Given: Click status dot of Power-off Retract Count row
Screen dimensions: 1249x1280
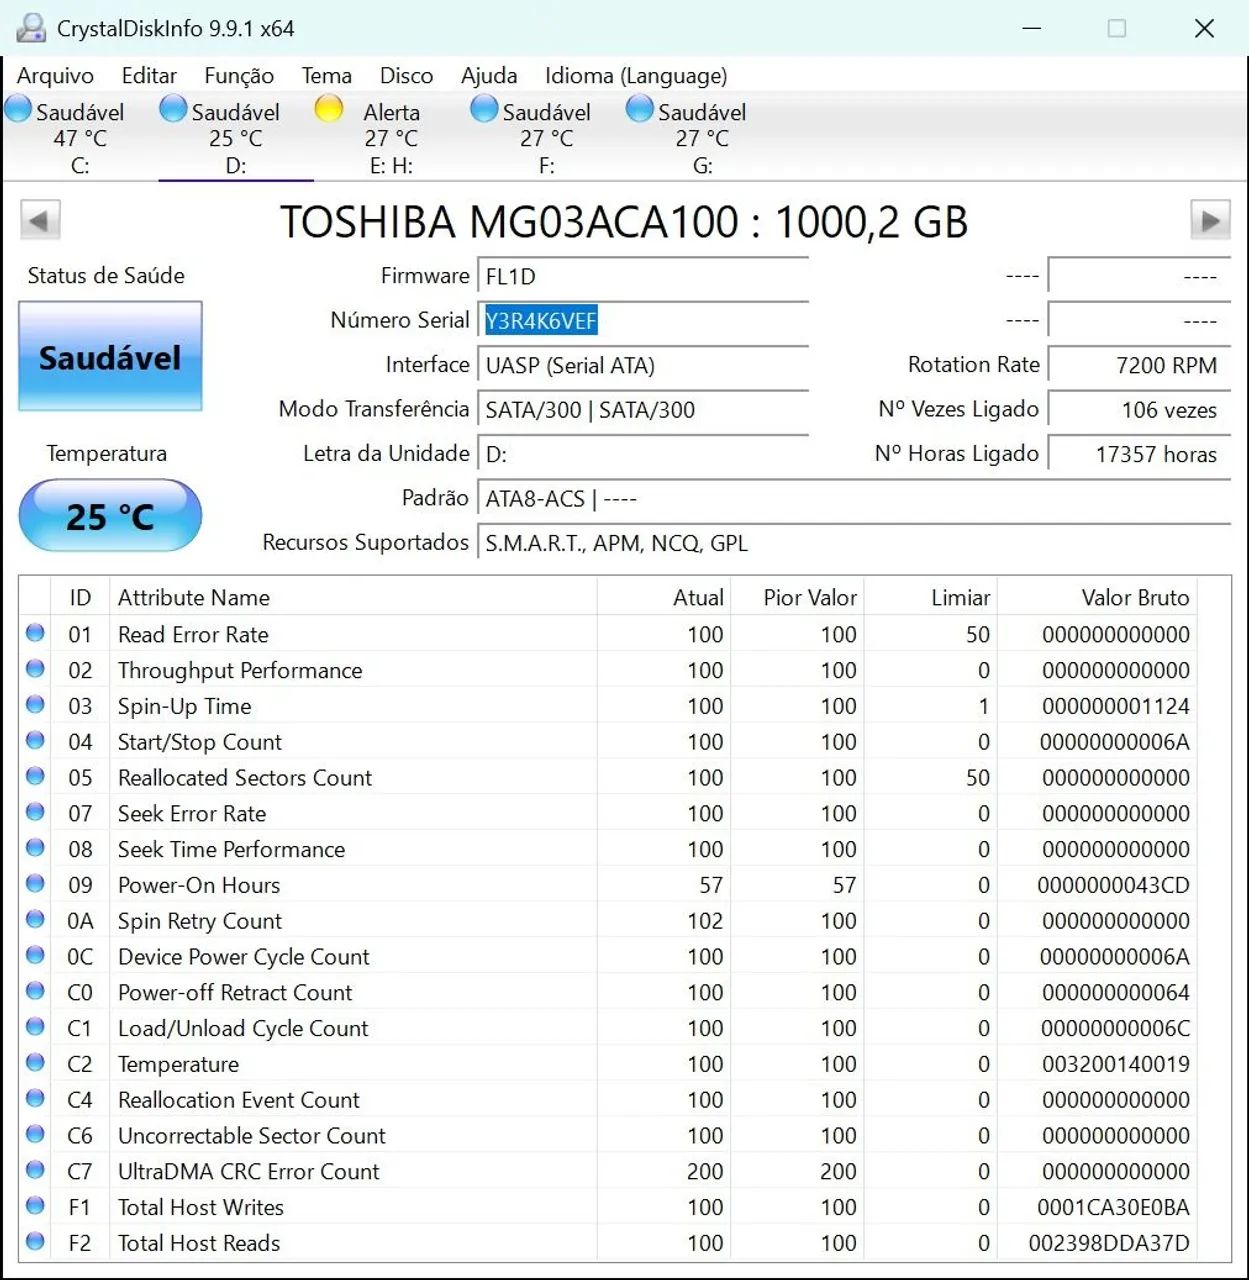Looking at the screenshot, I should [35, 991].
